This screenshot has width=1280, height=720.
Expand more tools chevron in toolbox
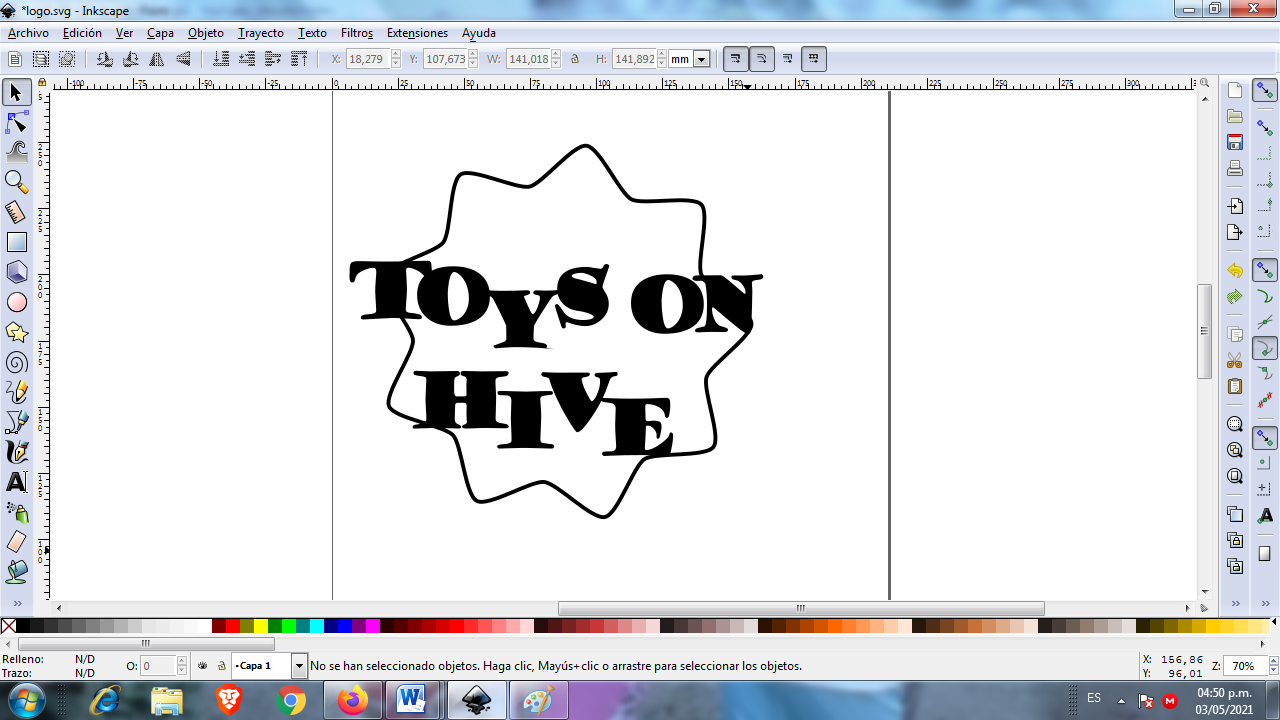pyautogui.click(x=16, y=603)
